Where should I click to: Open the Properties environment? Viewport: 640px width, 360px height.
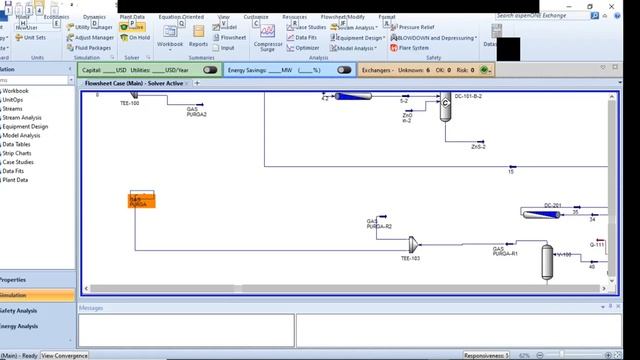point(37,280)
